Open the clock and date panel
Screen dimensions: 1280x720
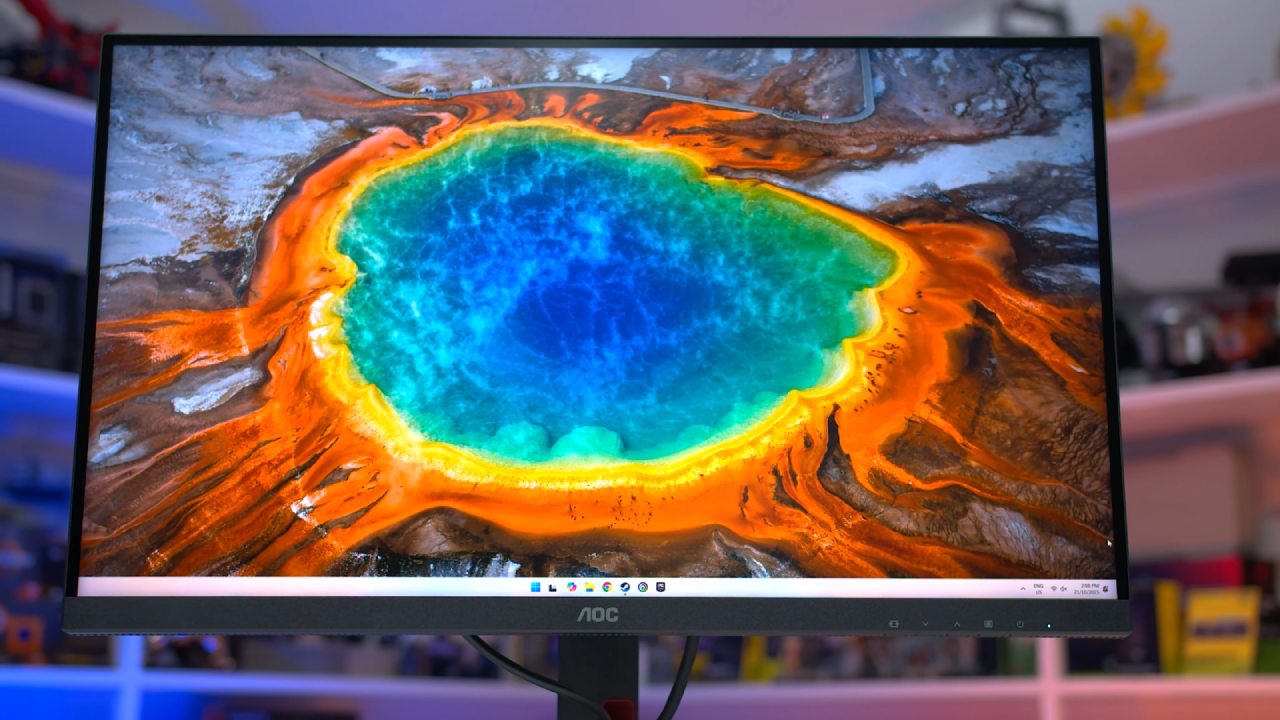pyautogui.click(x=1086, y=589)
